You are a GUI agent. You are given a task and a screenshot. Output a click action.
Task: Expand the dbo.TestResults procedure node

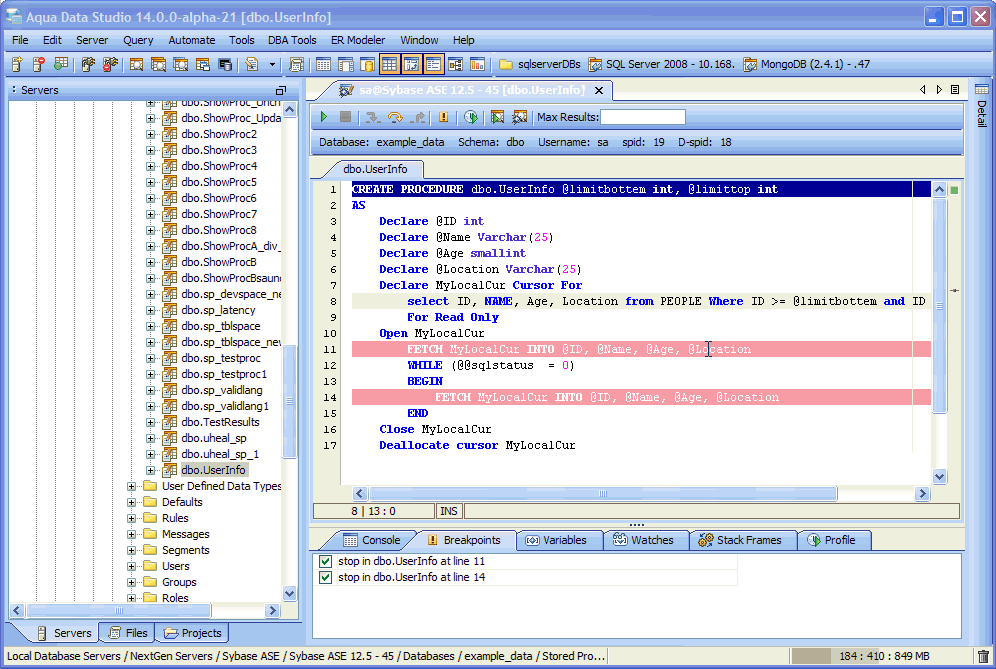pyautogui.click(x=151, y=422)
